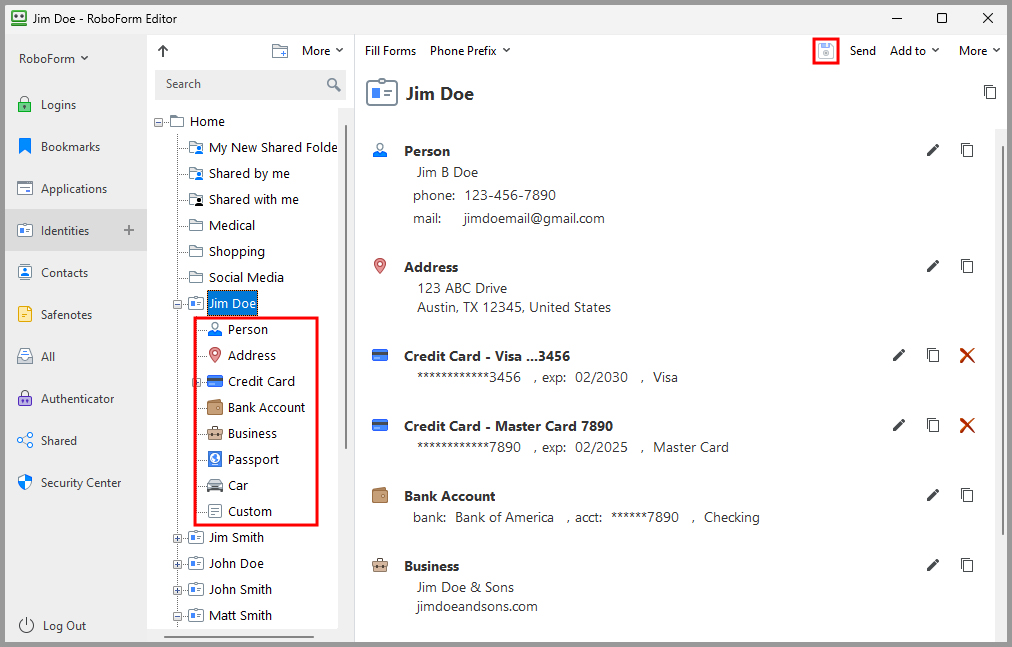Viewport: 1012px width, 647px height.
Task: Open Applications in sidebar
Action: coord(74,189)
